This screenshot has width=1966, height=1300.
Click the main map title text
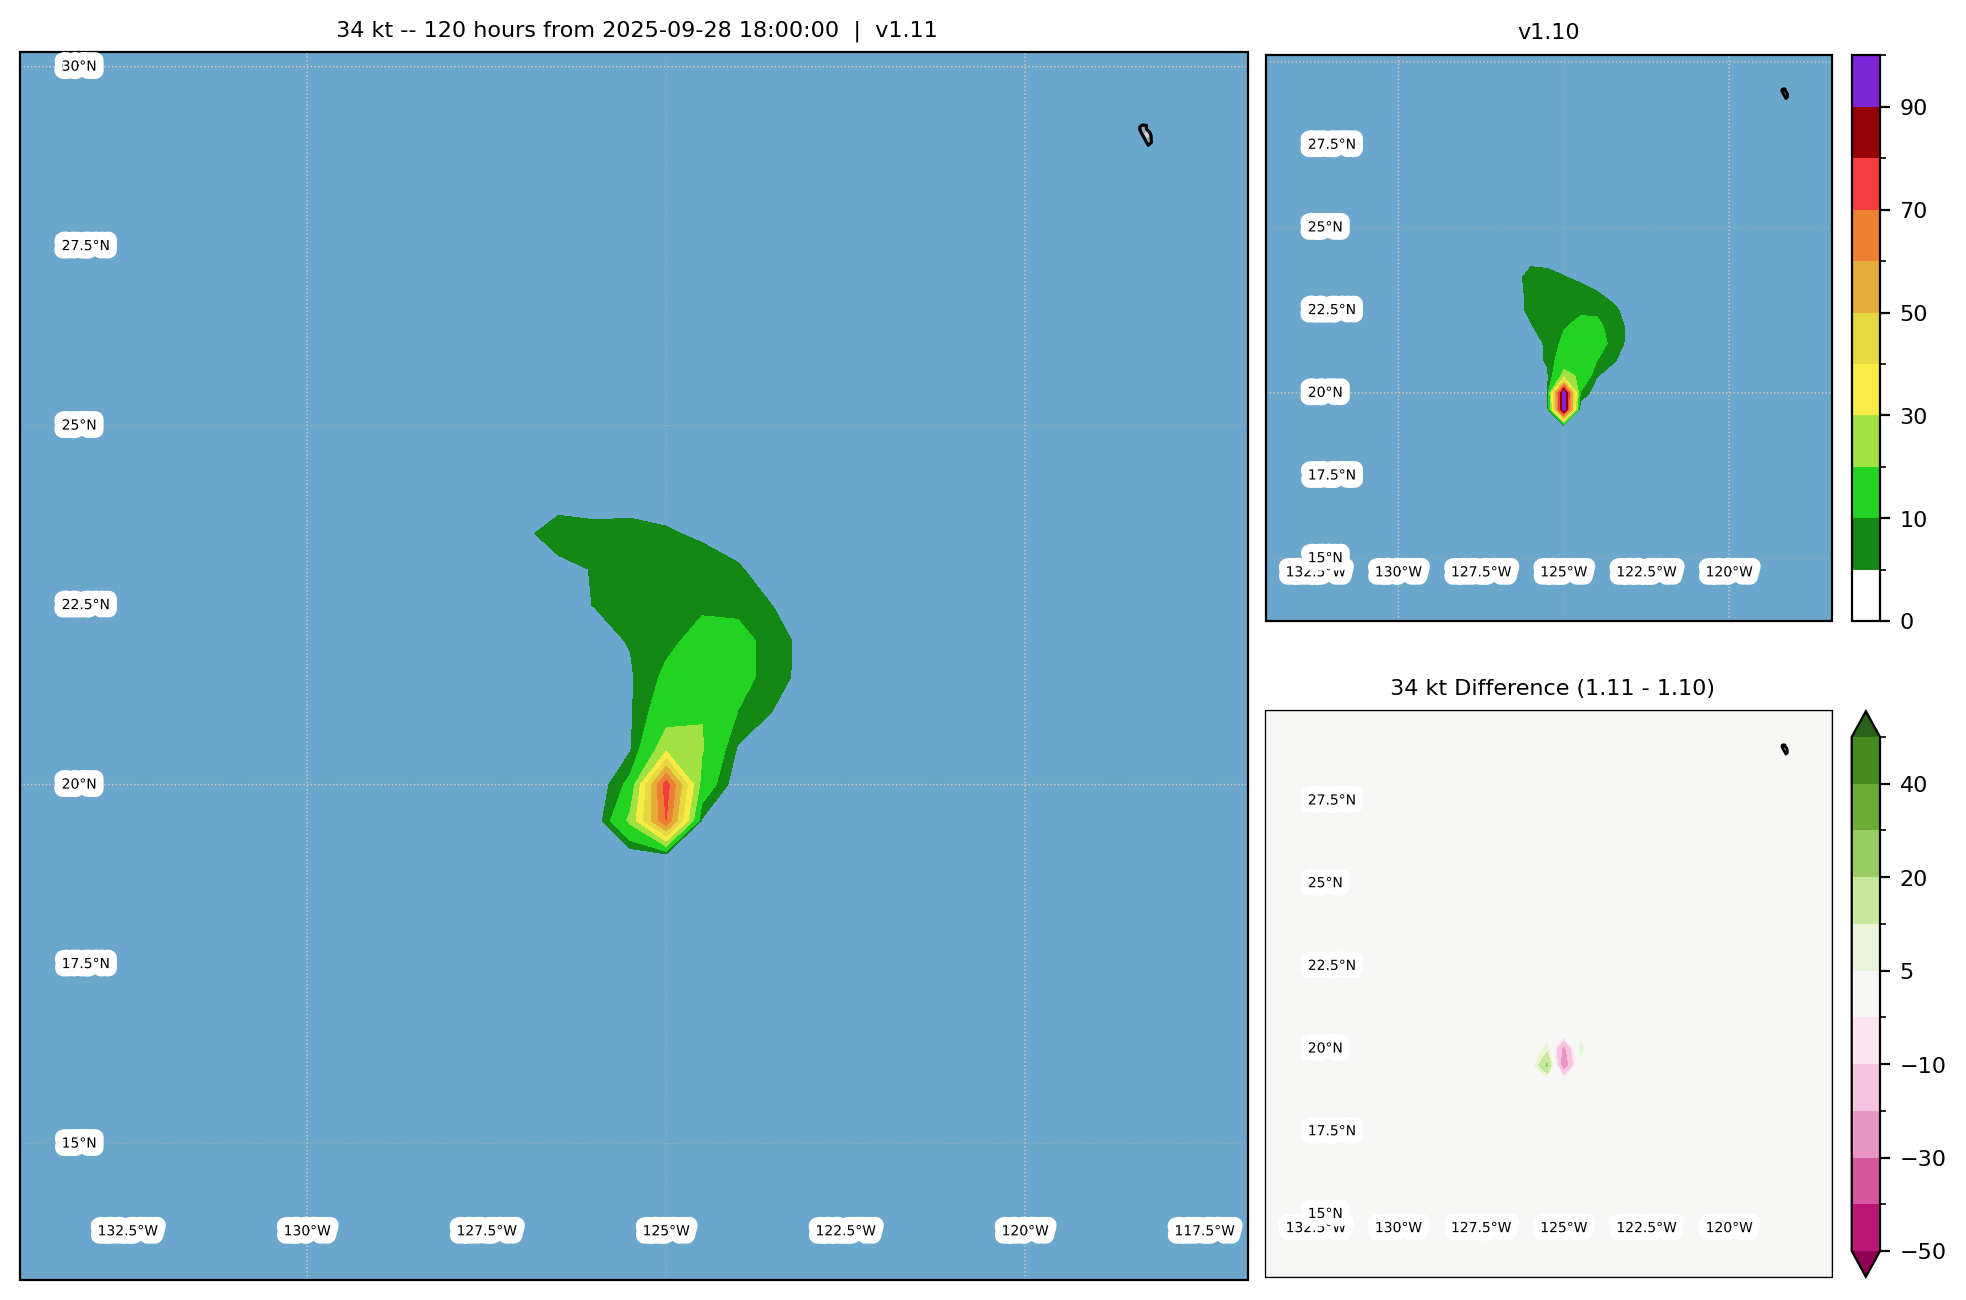(636, 30)
